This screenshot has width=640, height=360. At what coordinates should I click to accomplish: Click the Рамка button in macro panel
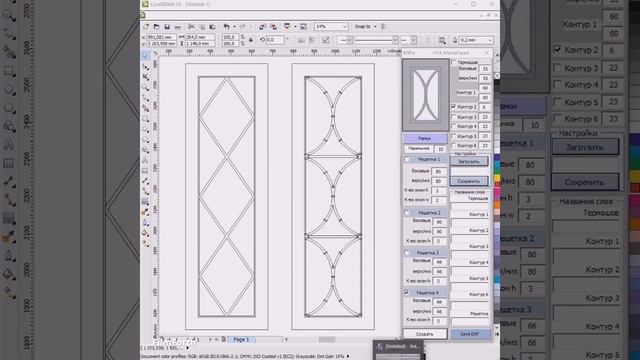click(x=424, y=138)
